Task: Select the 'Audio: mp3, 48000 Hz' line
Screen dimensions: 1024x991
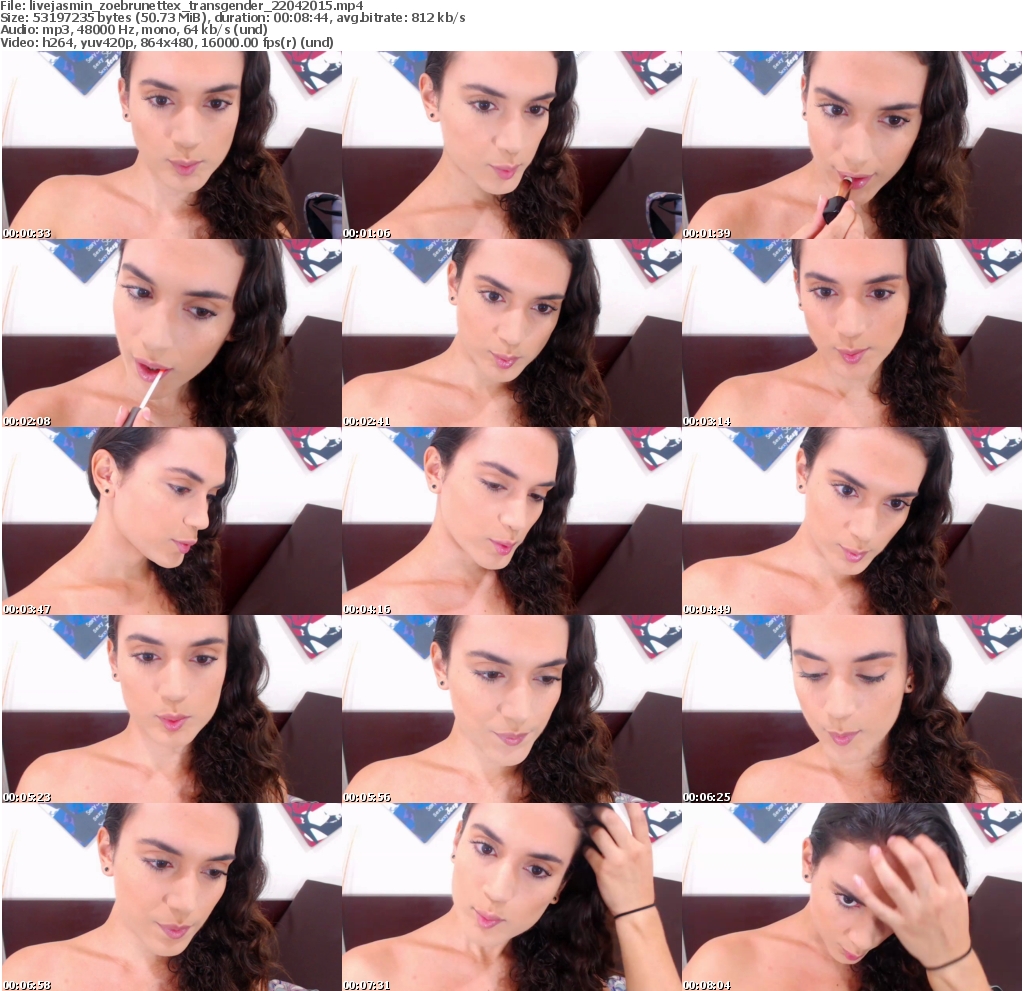Action: pos(134,30)
